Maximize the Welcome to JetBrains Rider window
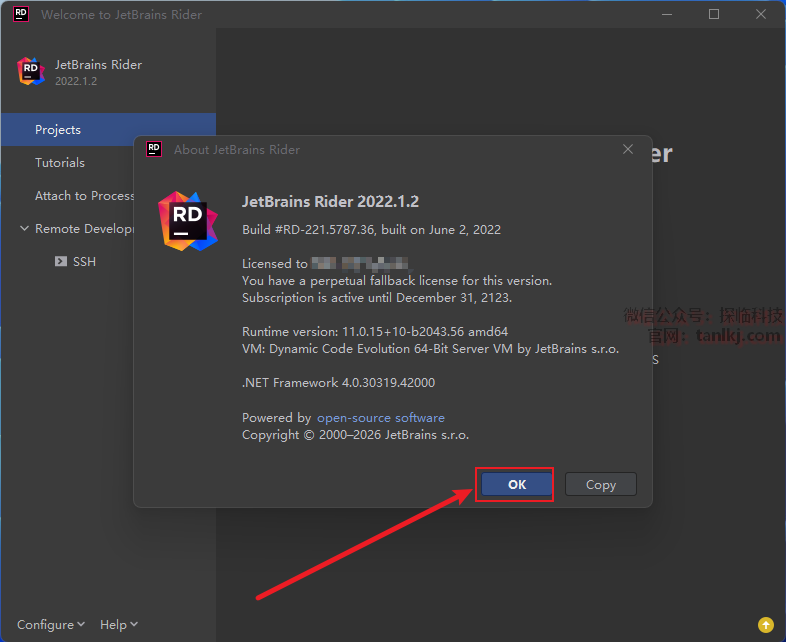The height and width of the screenshot is (642, 786). [714, 14]
